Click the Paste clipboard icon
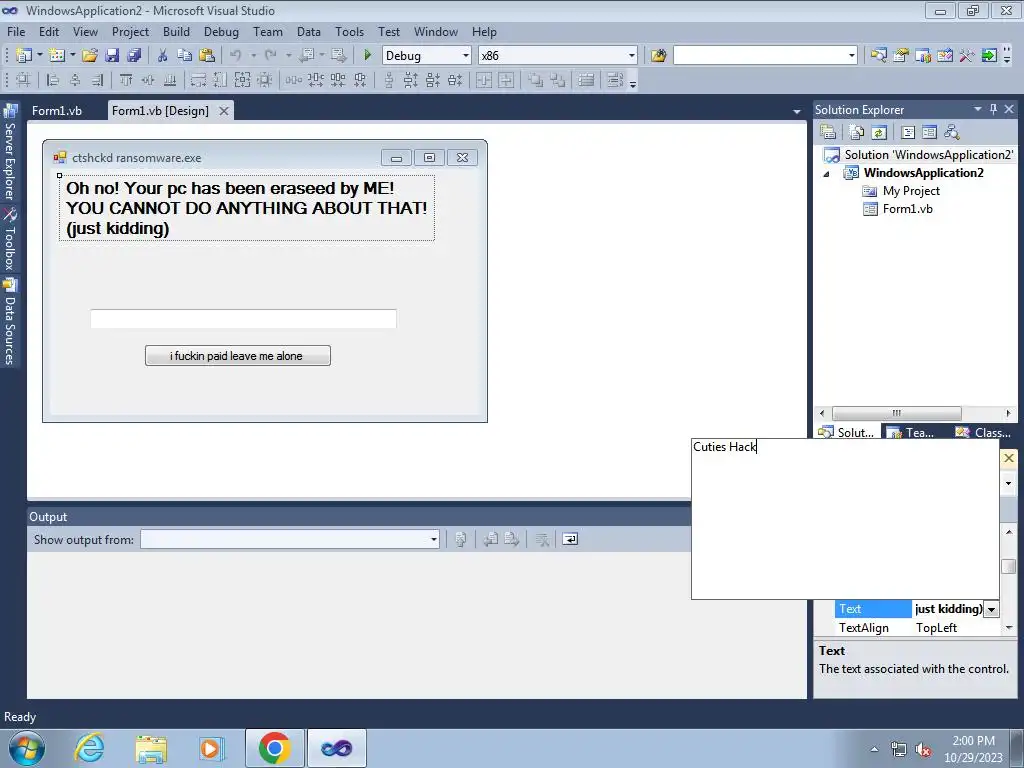 click(x=207, y=56)
